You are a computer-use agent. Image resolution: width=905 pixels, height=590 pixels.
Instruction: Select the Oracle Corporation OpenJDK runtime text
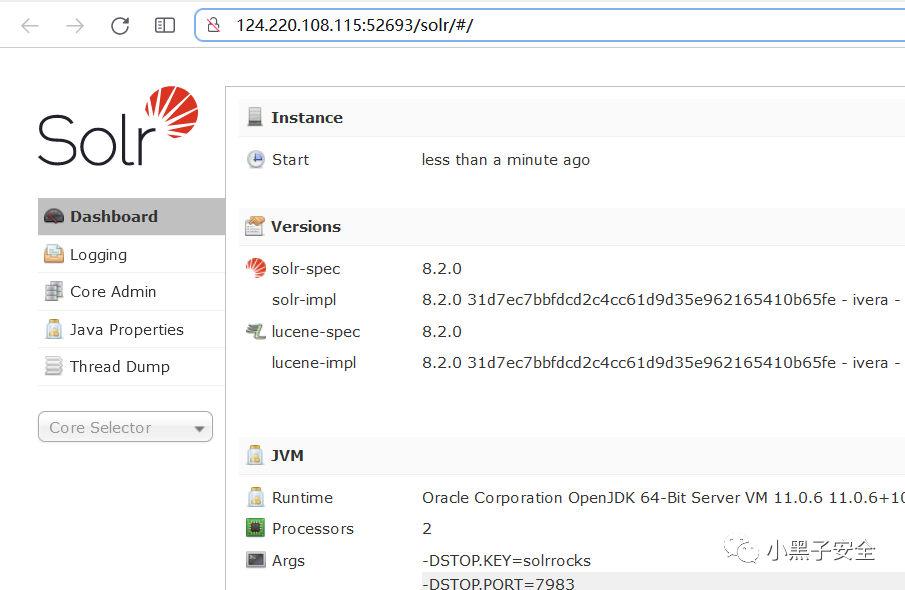coord(663,498)
